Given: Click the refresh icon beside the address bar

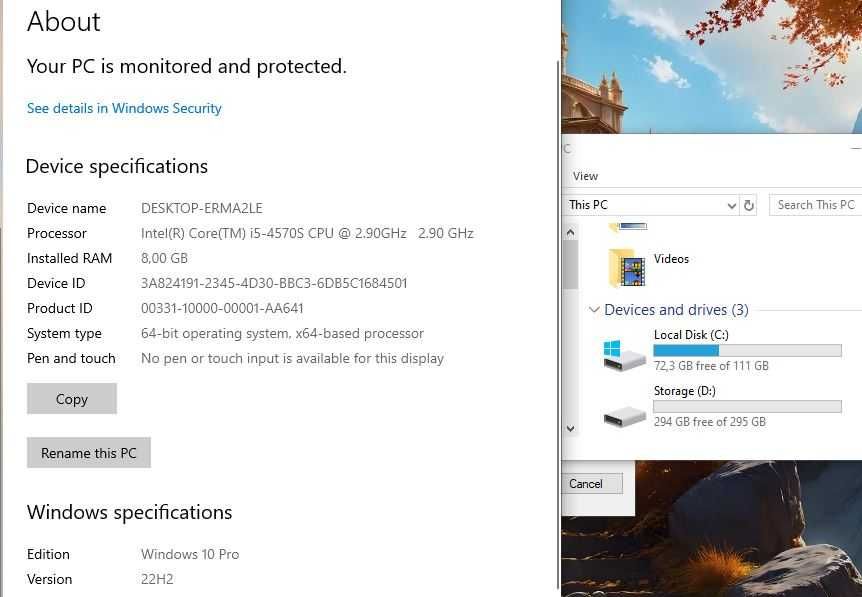Looking at the screenshot, I should pos(748,205).
